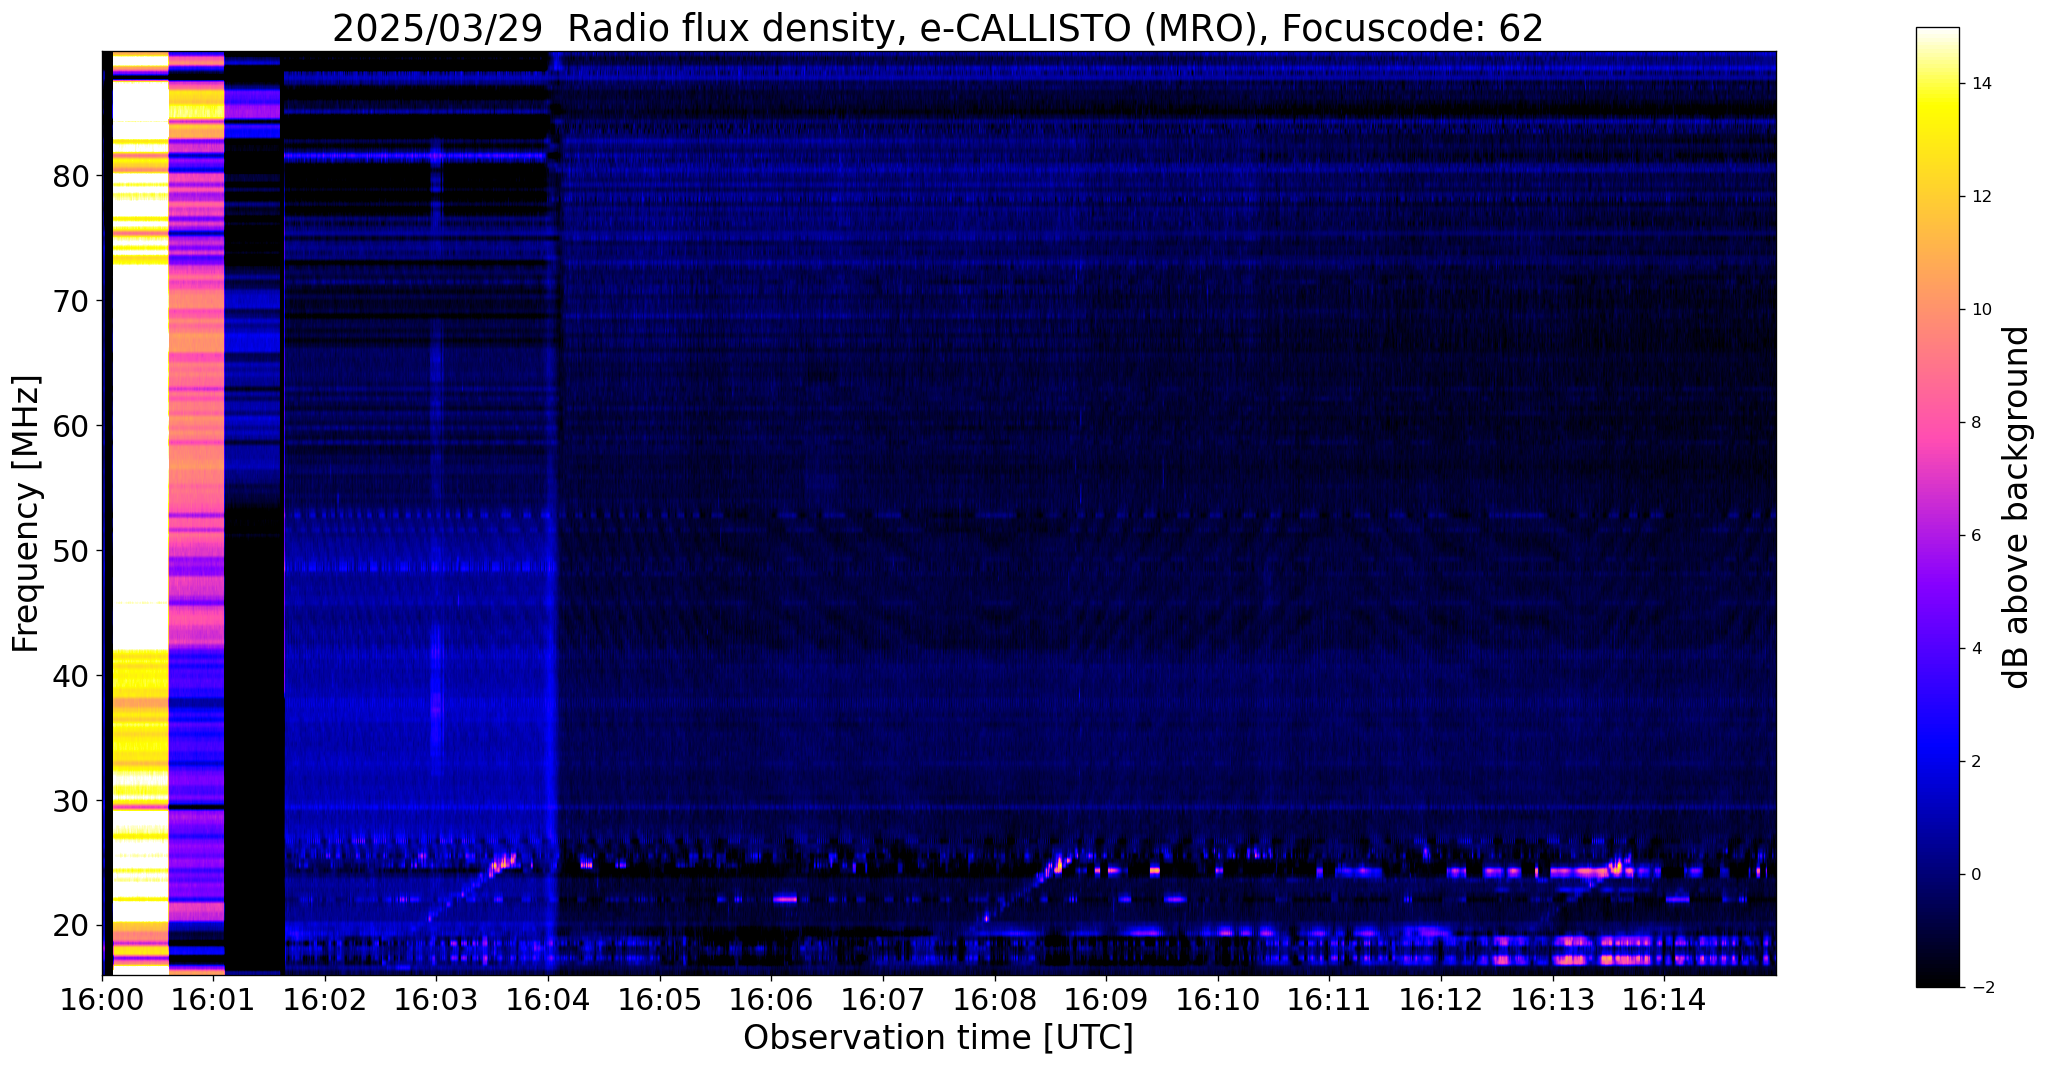Click the 'Frequency [MHz]' y-axis label
This screenshot has height=1067, width=2047.
(27, 514)
